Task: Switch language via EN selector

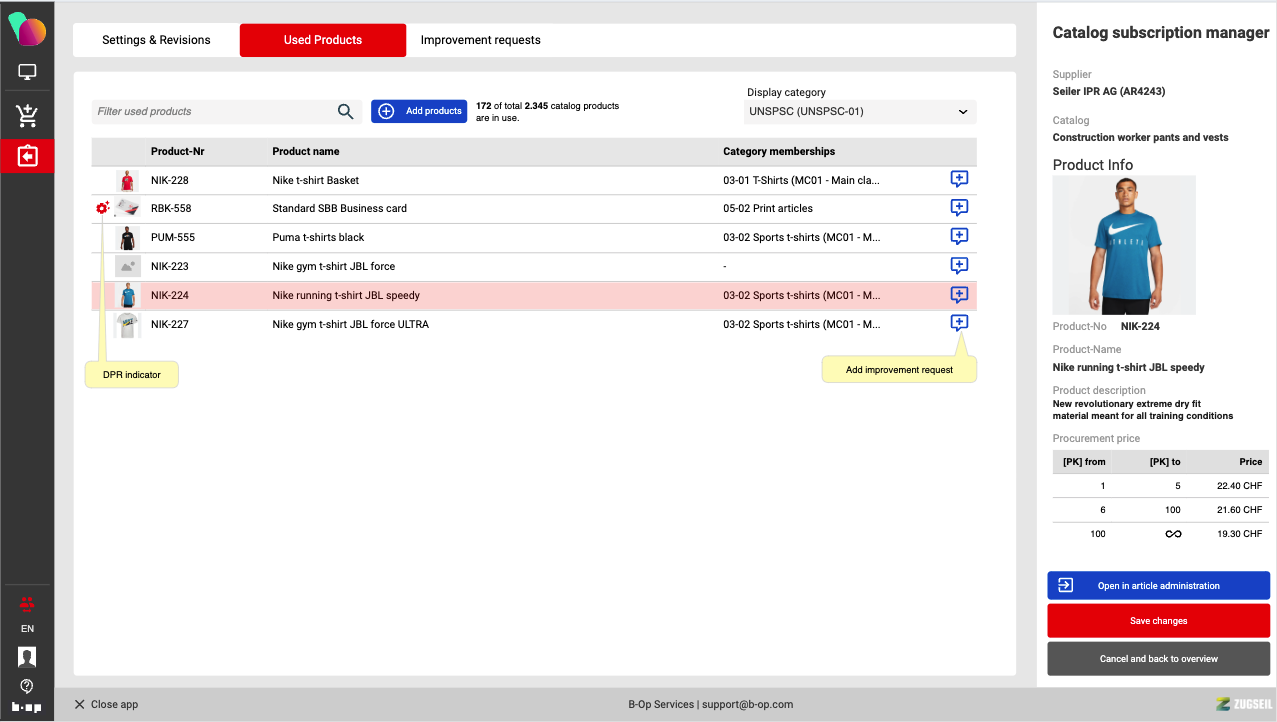Action: click(27, 629)
